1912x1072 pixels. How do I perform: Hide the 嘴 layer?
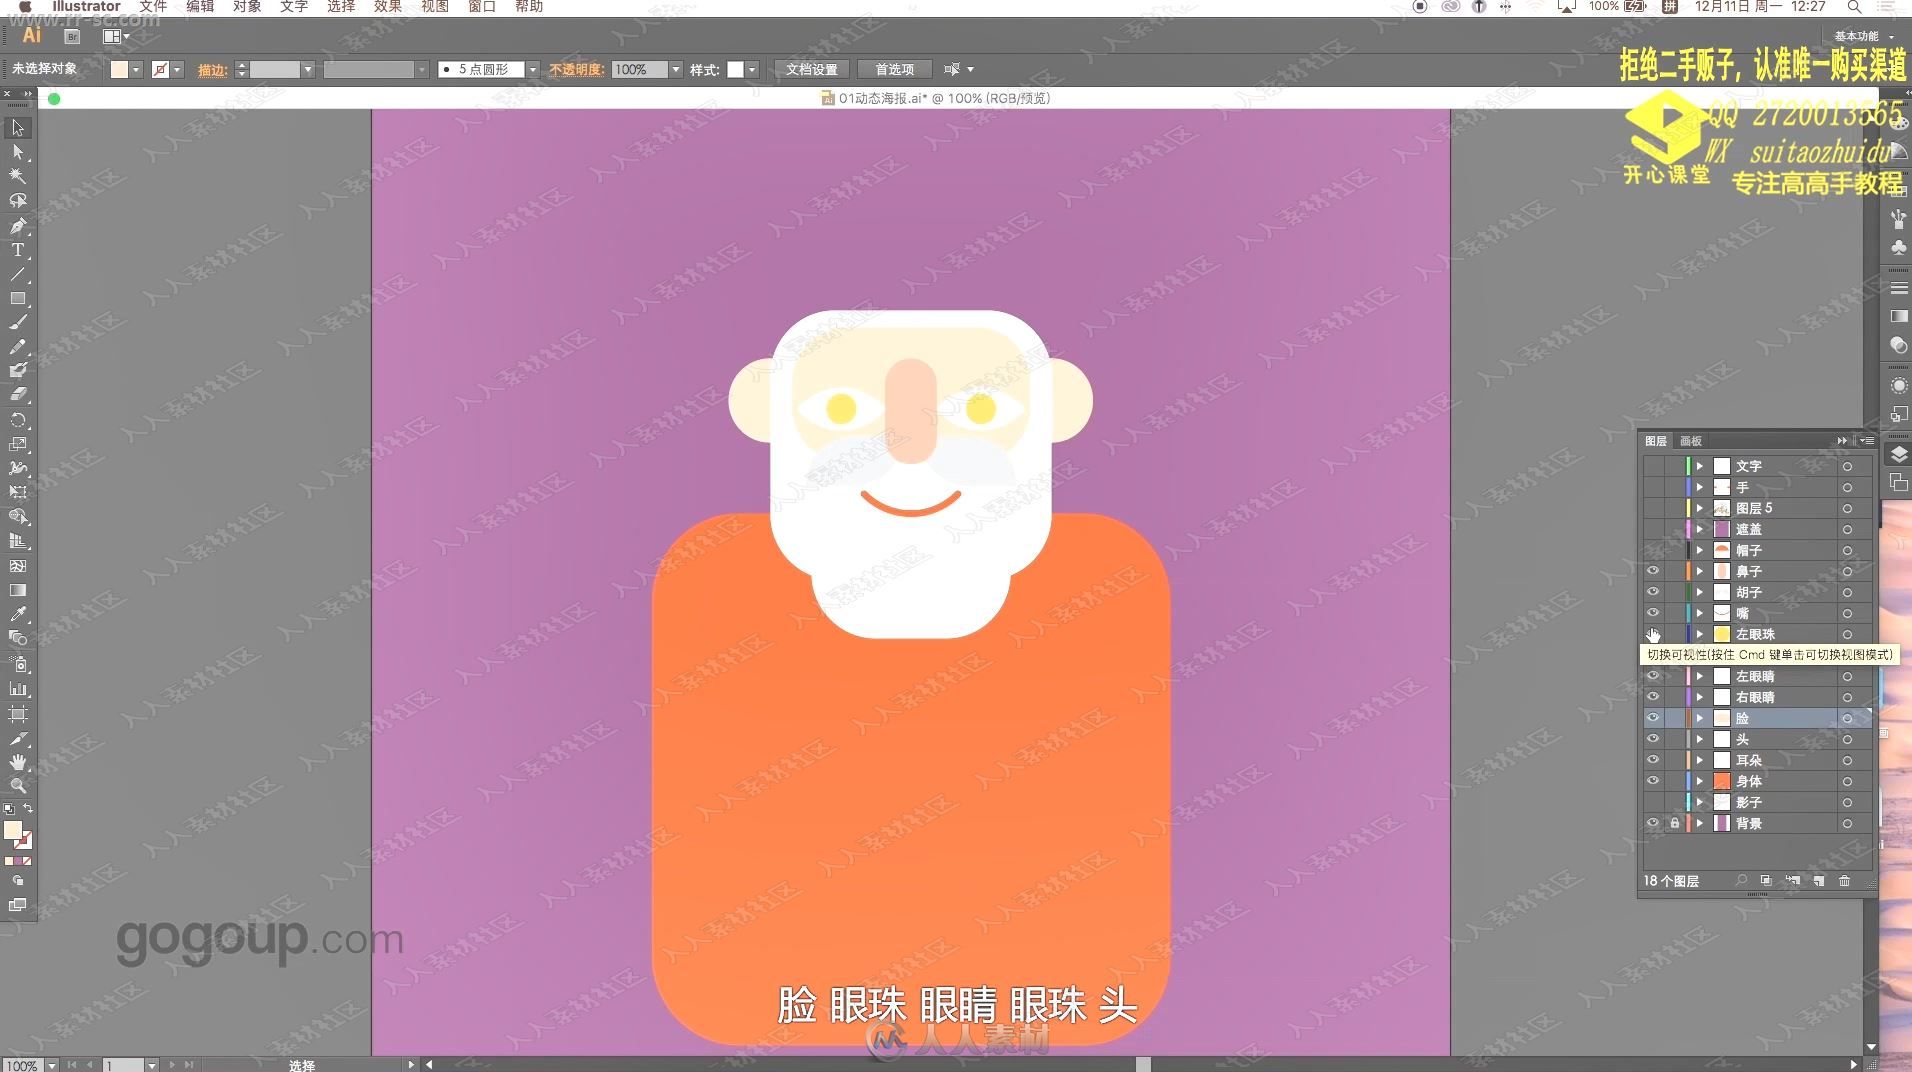[x=1653, y=613]
